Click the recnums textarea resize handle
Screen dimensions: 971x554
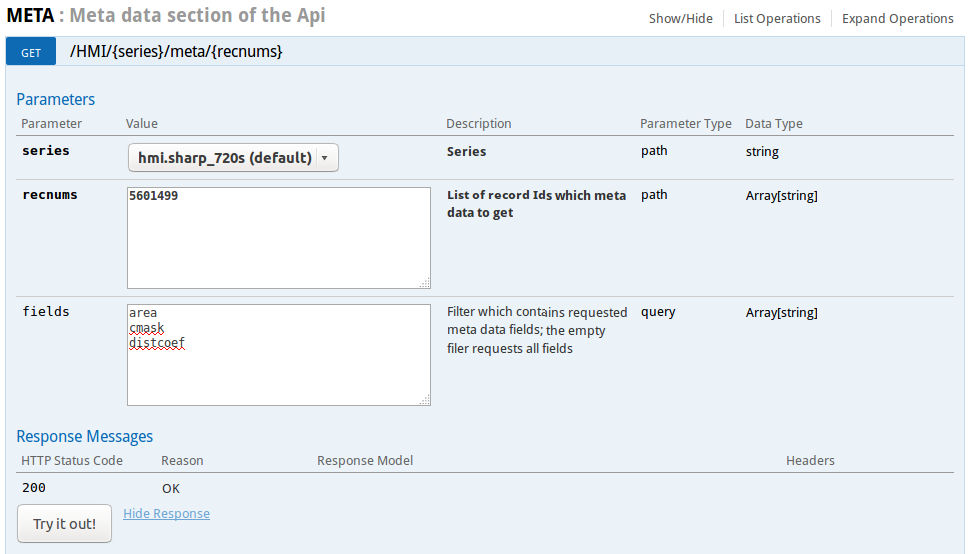(x=425, y=283)
